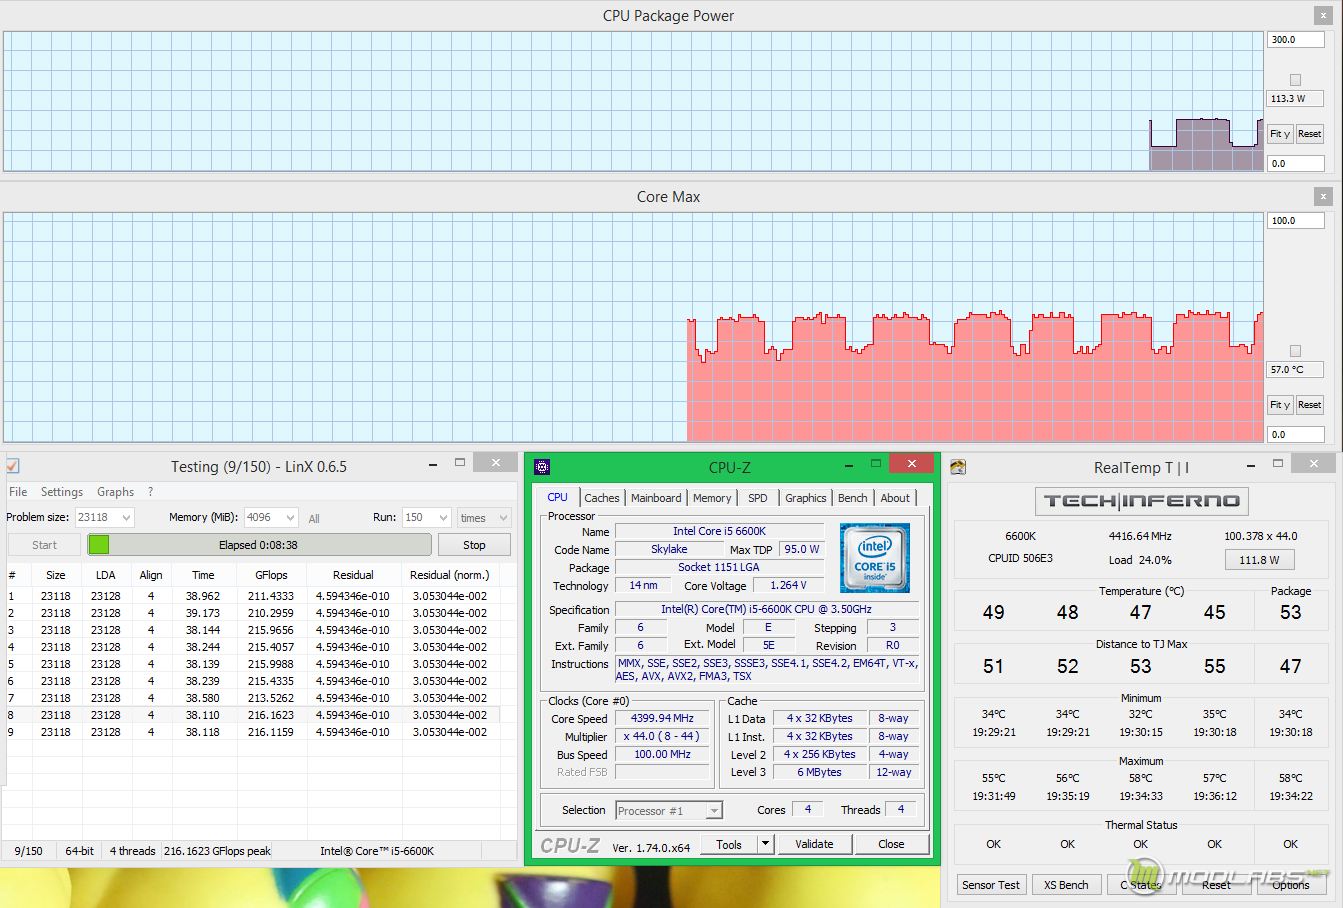The height and width of the screenshot is (908, 1343).
Task: Click the 111.8 W power button in RealTemp
Action: click(x=1259, y=560)
